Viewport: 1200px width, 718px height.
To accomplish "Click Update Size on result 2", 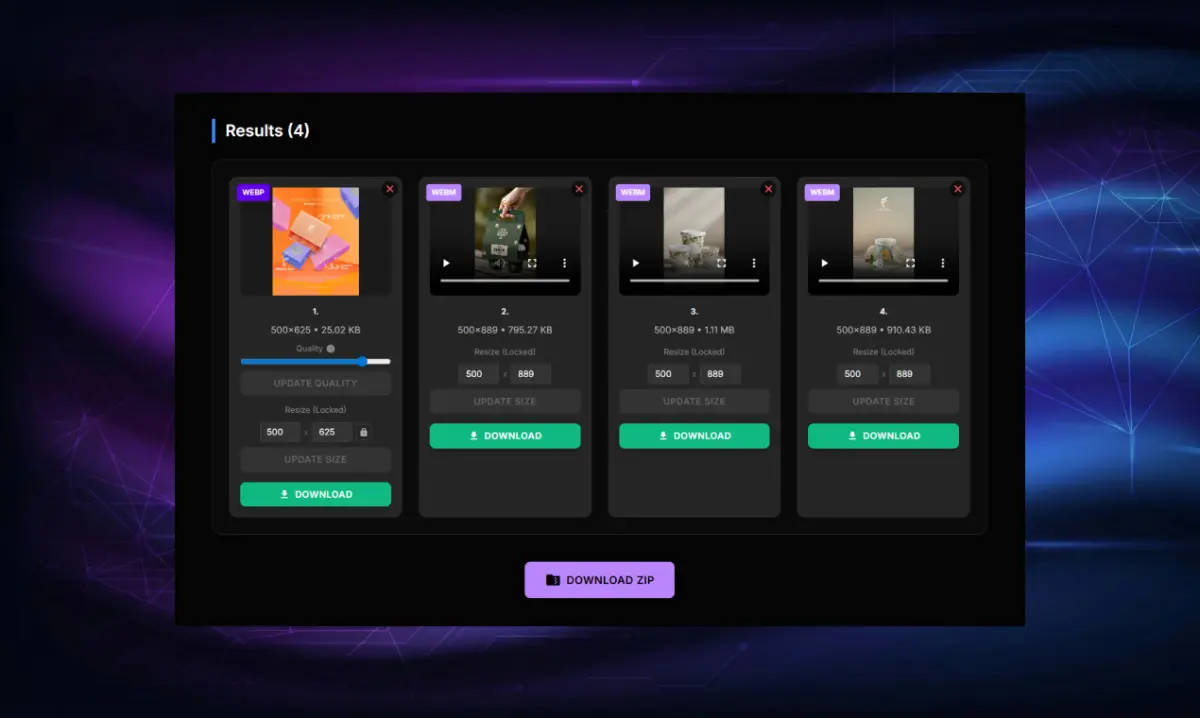I will 505,401.
